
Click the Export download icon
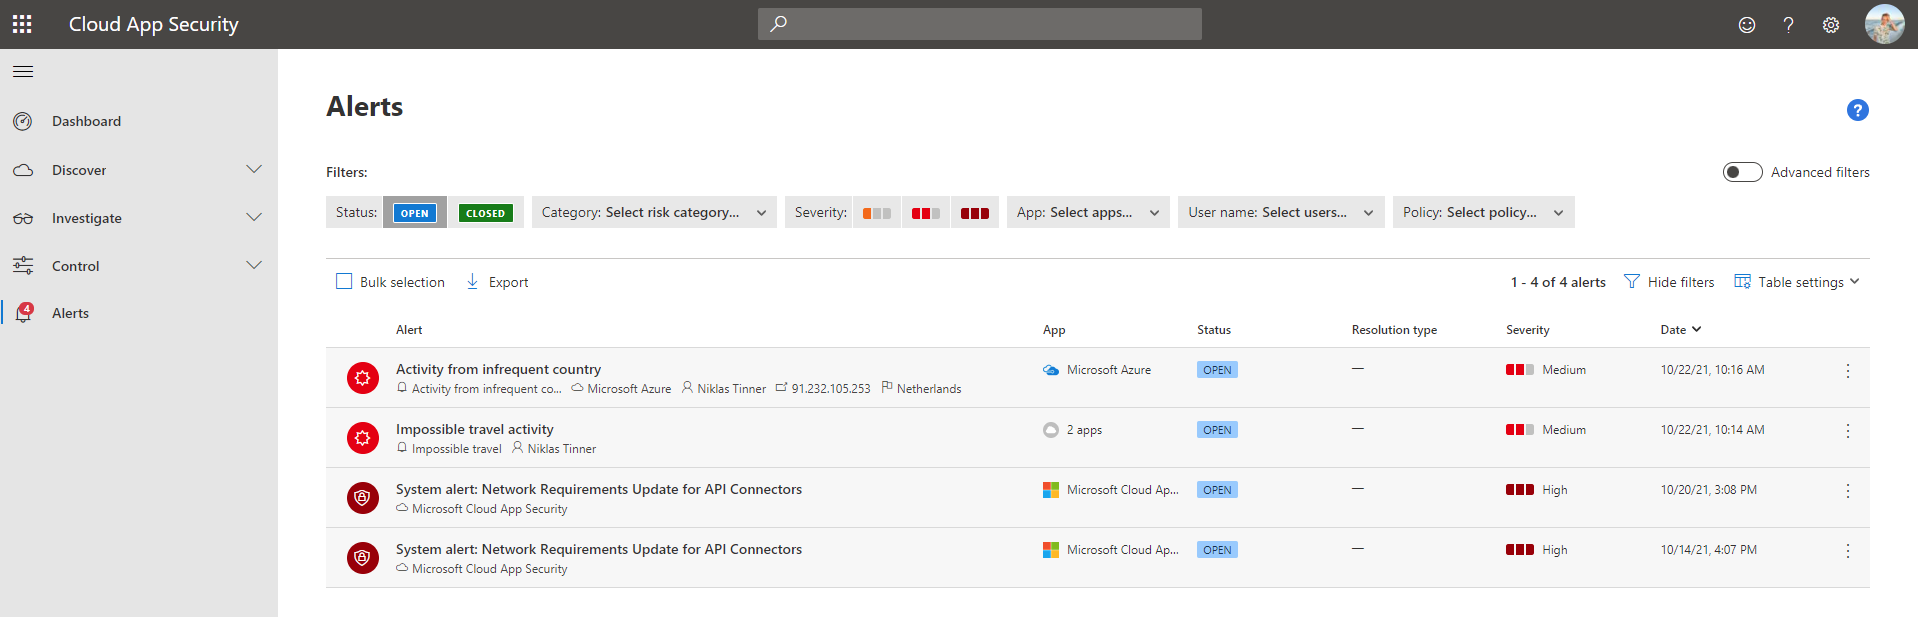point(472,282)
